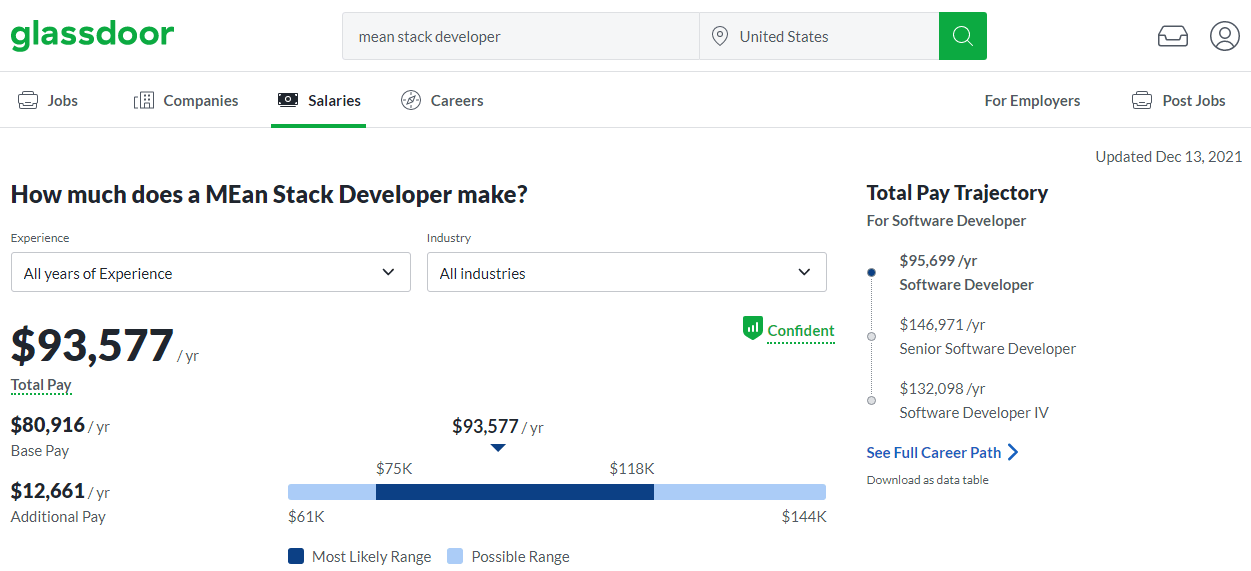
Task: Click the location pin icon
Action: point(719,36)
